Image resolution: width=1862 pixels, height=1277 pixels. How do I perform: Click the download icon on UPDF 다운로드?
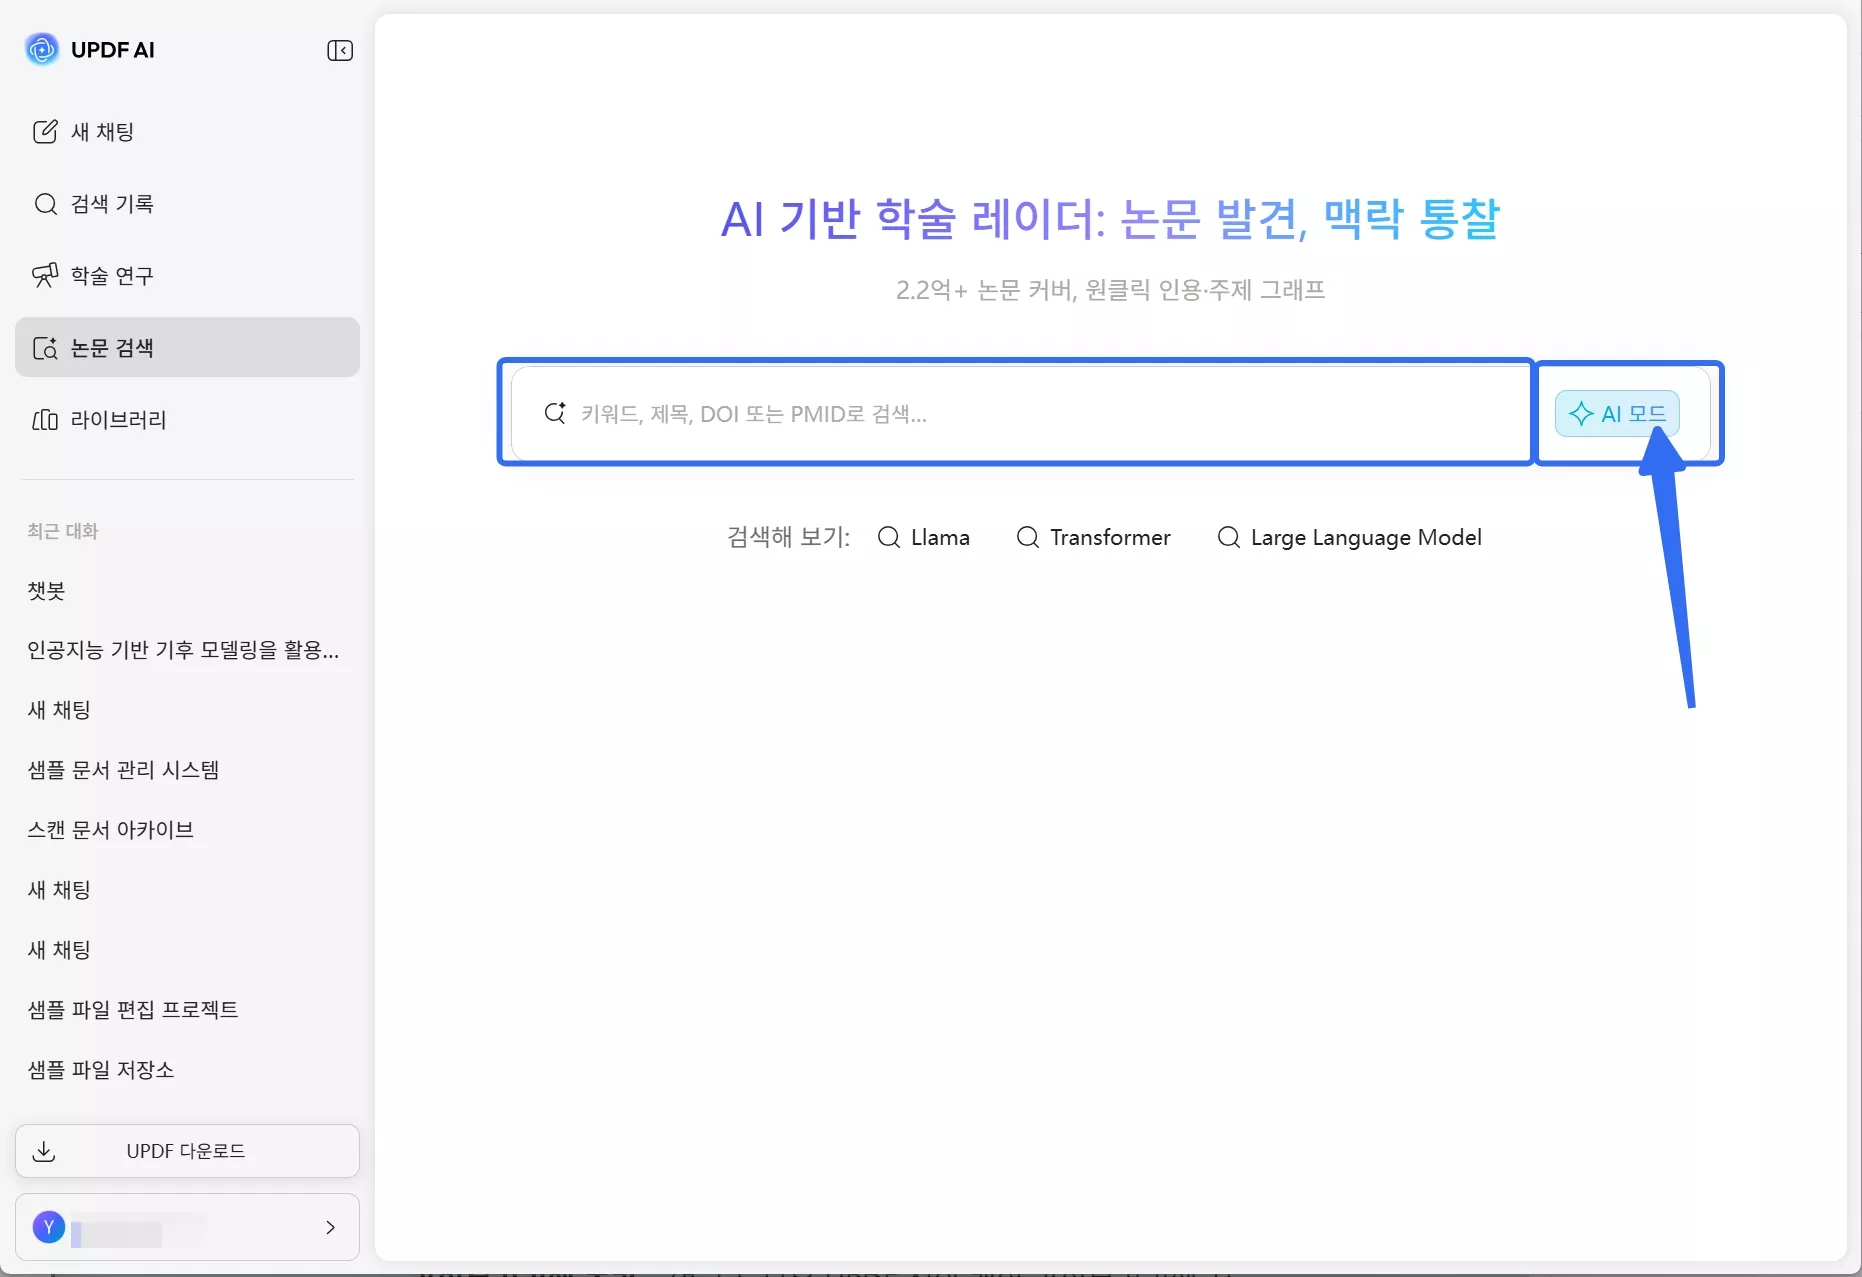tap(45, 1151)
